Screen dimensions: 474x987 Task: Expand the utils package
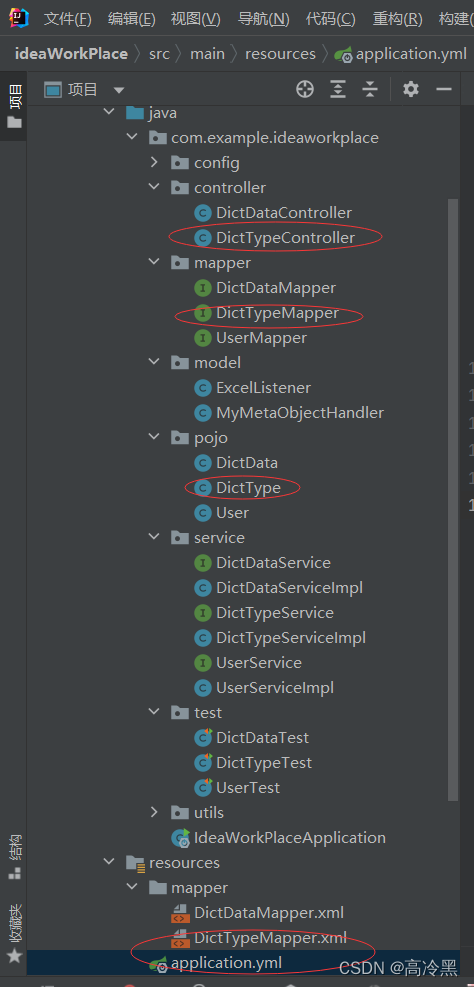[154, 813]
